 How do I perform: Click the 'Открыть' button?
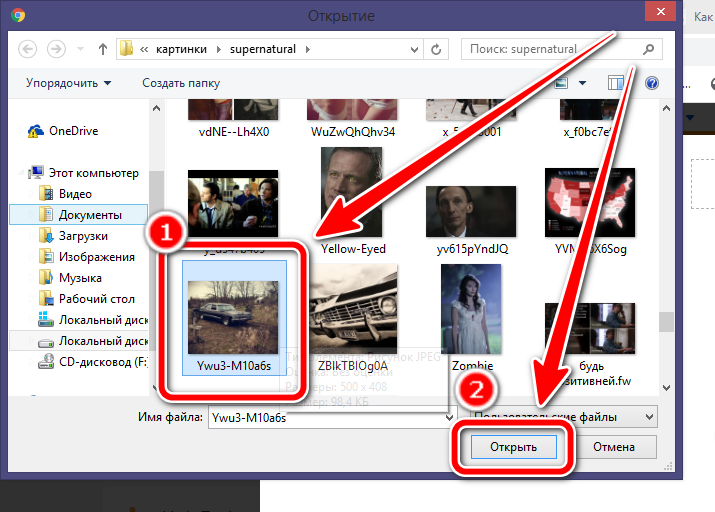coord(513,447)
